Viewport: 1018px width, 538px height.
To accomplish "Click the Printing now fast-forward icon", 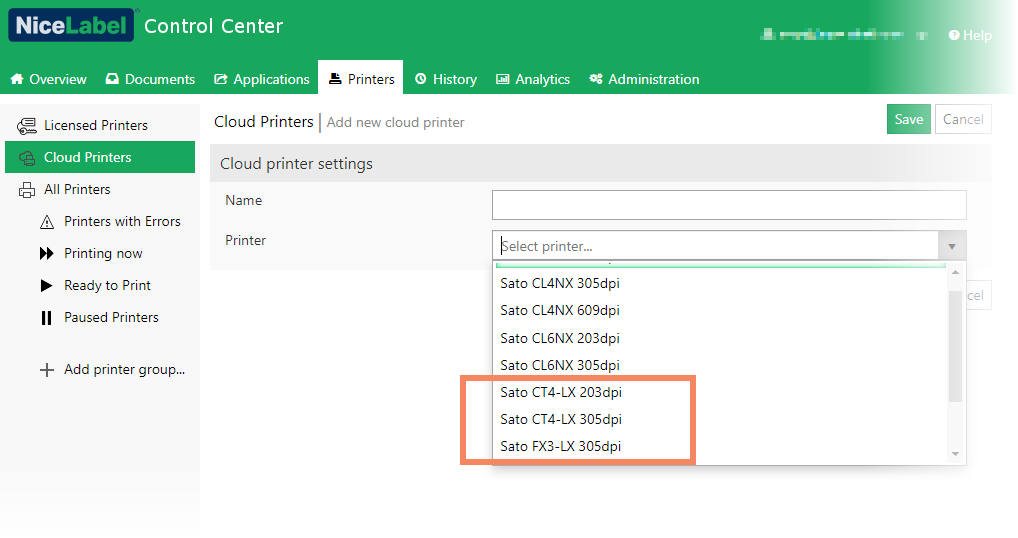I will (x=47, y=253).
